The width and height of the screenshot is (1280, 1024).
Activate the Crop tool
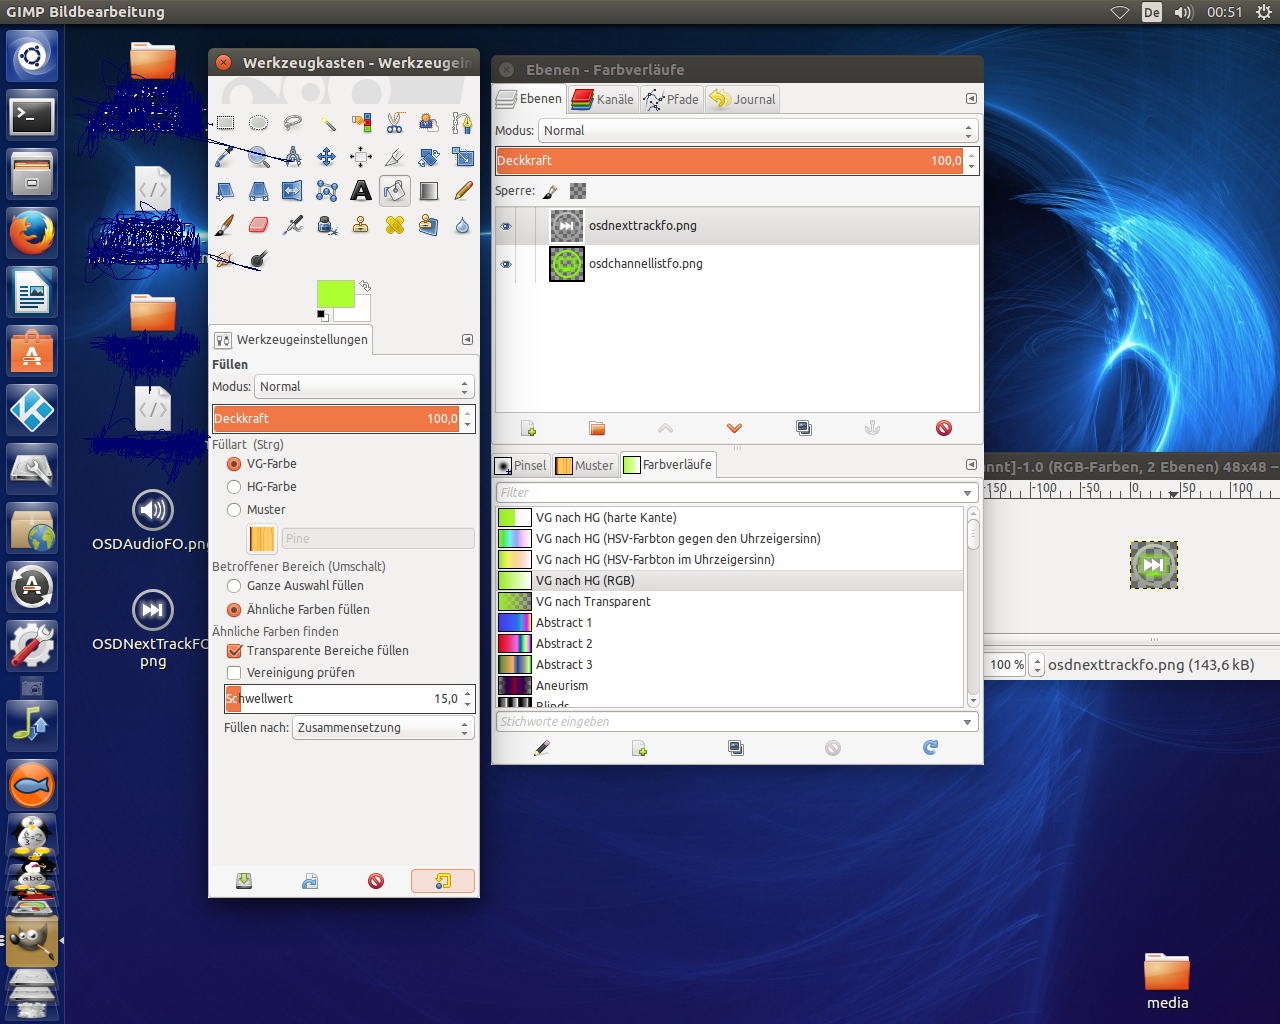point(395,157)
